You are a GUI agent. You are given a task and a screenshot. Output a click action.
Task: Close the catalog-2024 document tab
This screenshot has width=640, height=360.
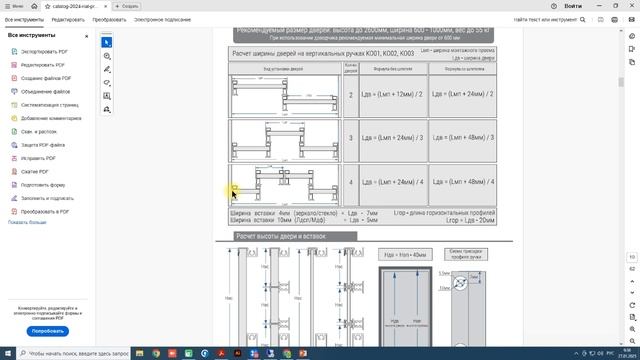click(105, 7)
